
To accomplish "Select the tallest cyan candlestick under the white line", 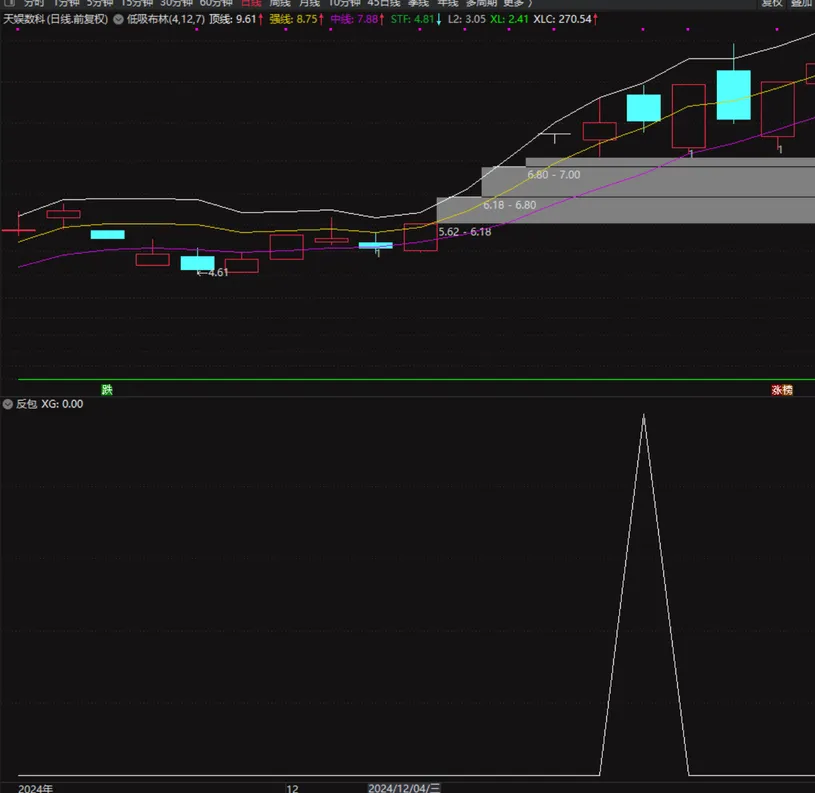I will tap(733, 95).
